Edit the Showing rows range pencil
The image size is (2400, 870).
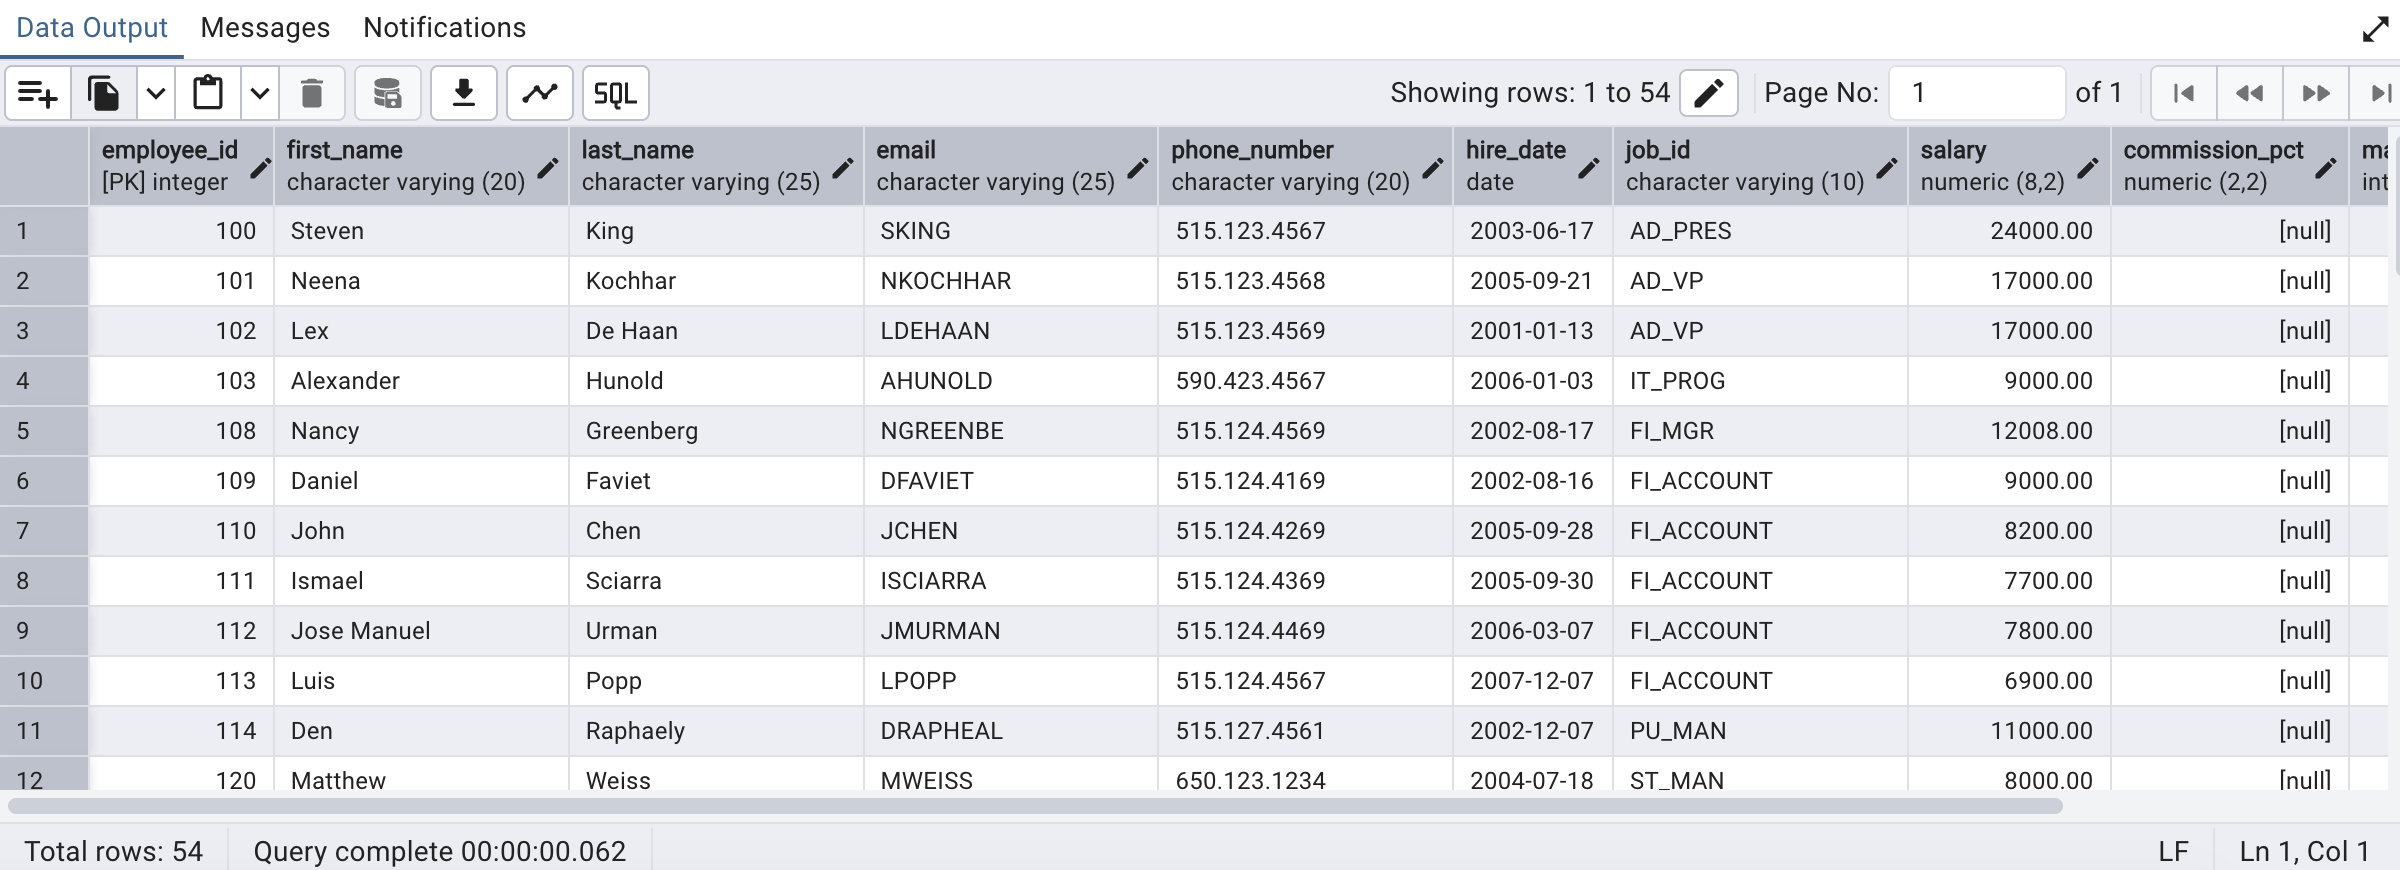pyautogui.click(x=1708, y=93)
